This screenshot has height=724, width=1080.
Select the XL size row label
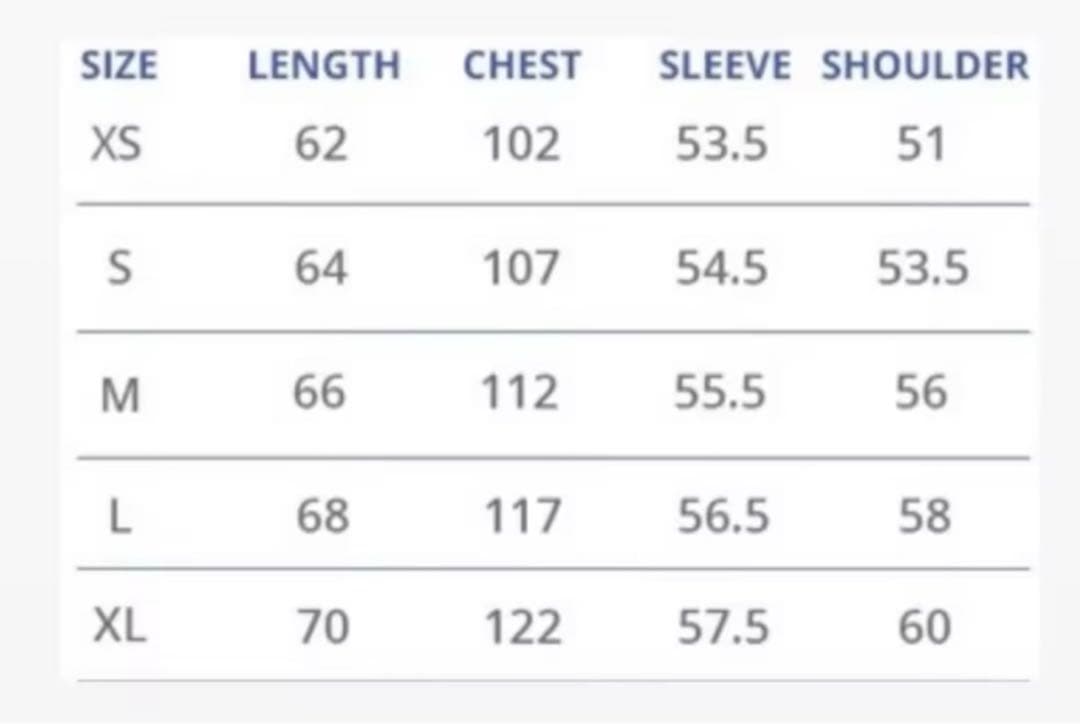(120, 627)
